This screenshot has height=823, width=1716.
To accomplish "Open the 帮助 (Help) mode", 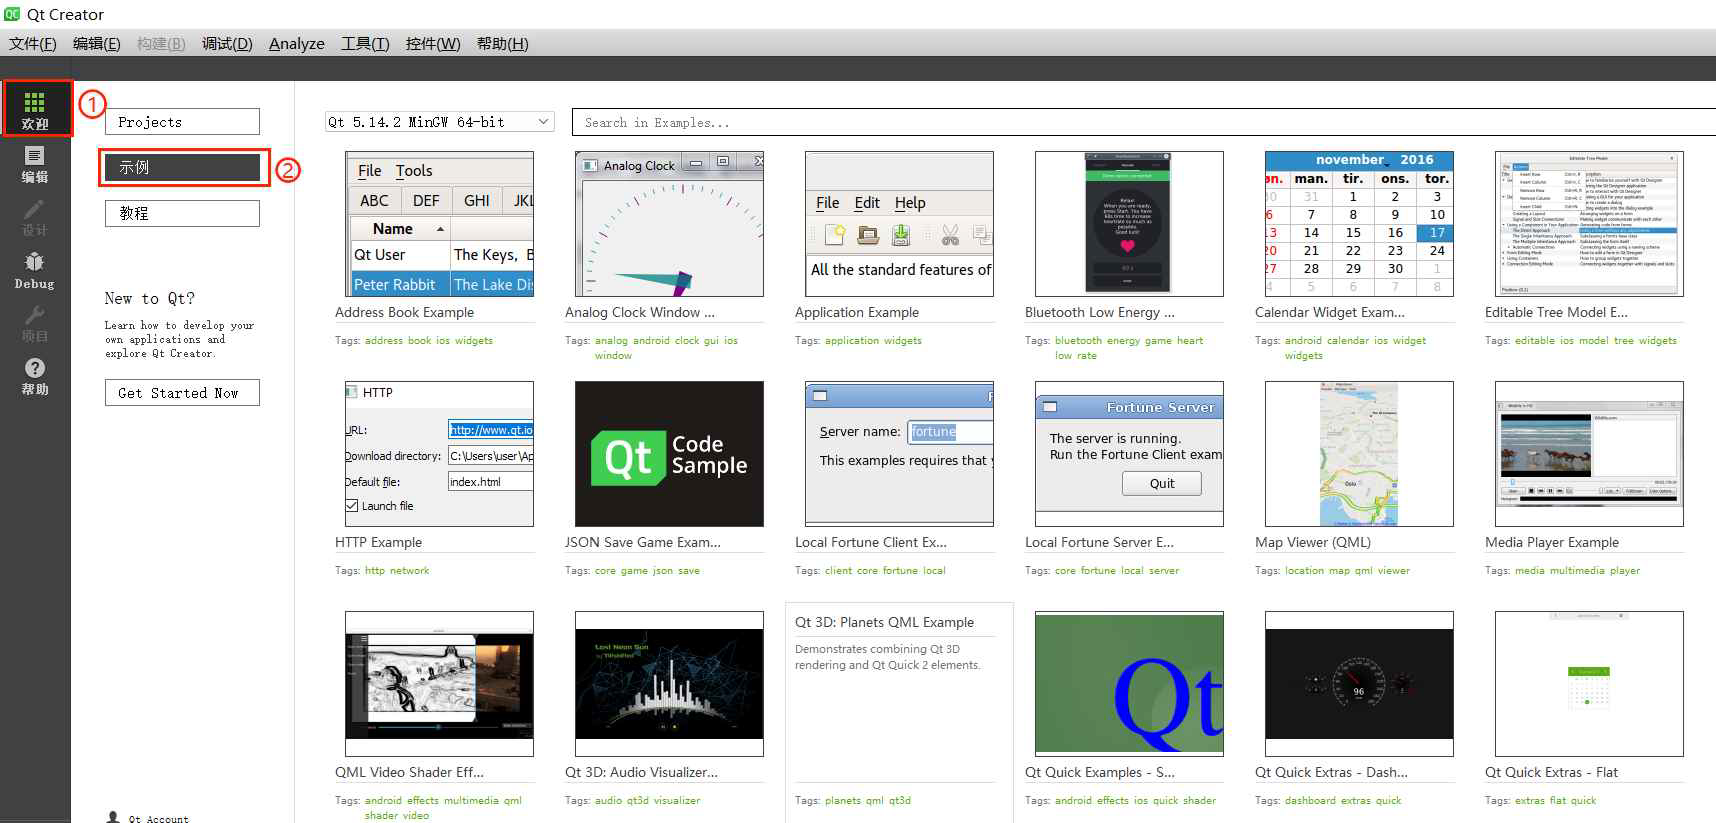I will click(x=35, y=376).
